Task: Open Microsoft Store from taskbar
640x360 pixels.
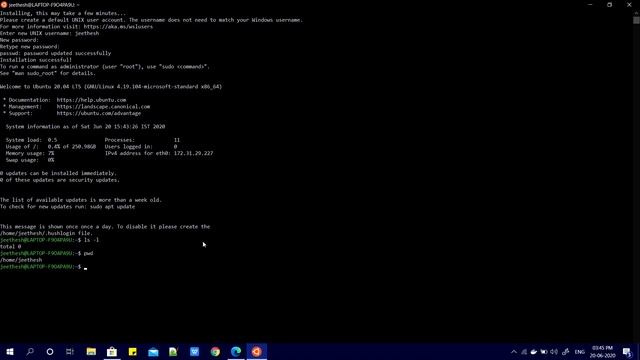Action: tap(112, 351)
